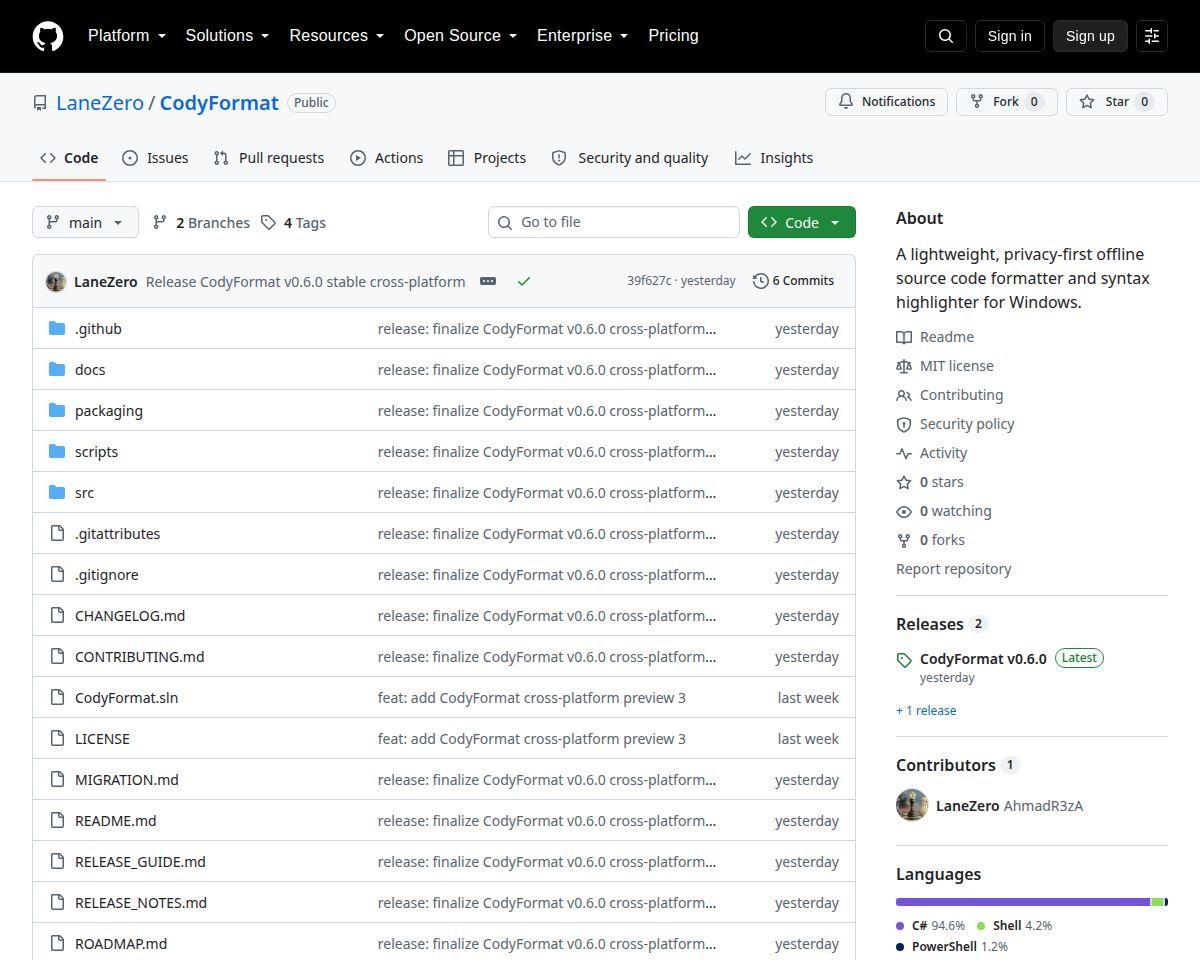View the 2 Branches link
The width and height of the screenshot is (1200, 960).
[201, 222]
